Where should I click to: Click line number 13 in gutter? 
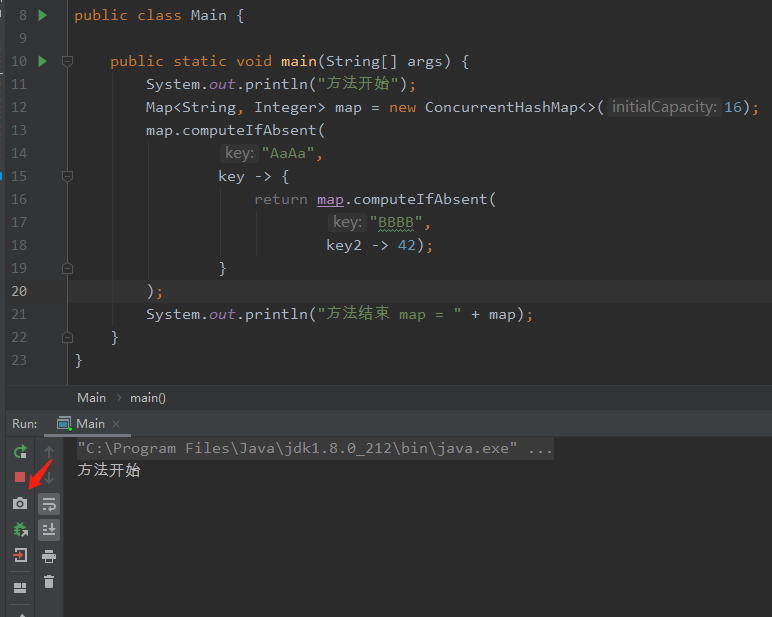click(19, 130)
